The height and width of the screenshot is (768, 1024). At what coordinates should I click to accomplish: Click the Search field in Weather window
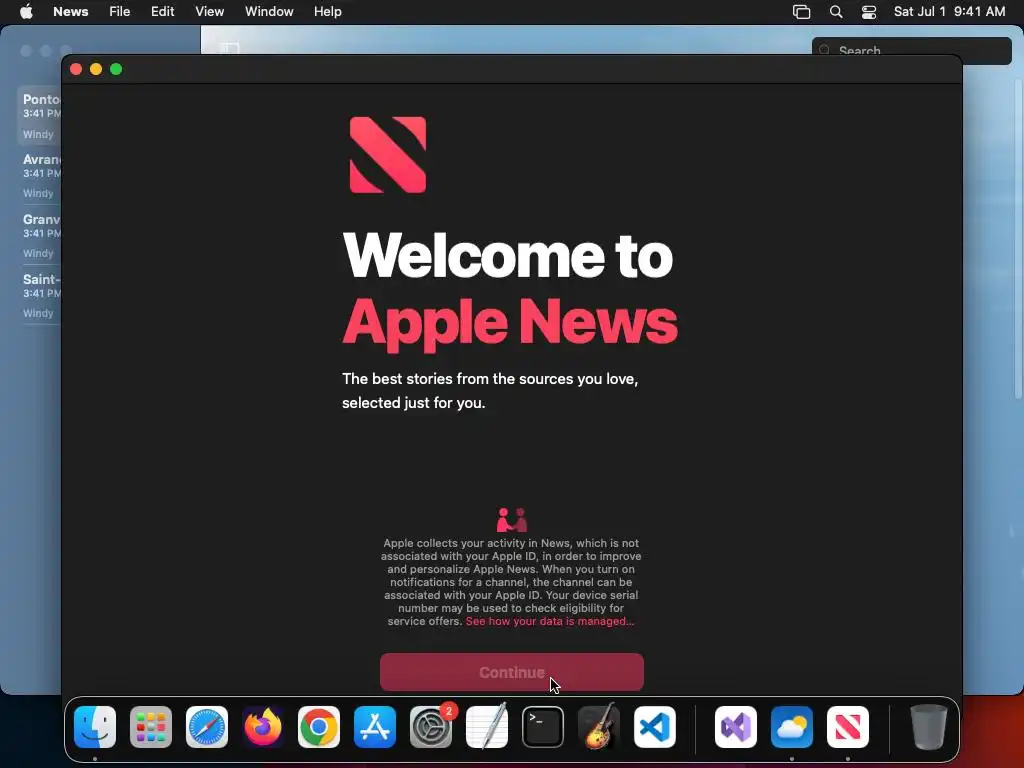pyautogui.click(x=912, y=46)
